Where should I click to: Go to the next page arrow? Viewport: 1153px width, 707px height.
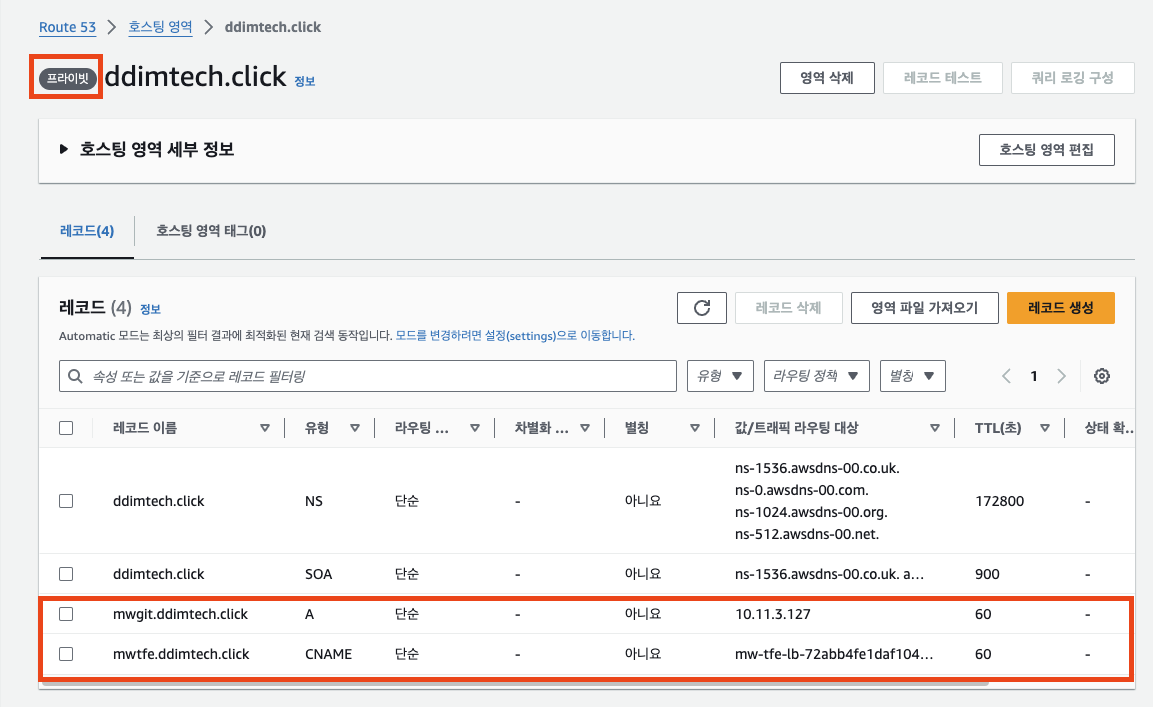[1061, 376]
